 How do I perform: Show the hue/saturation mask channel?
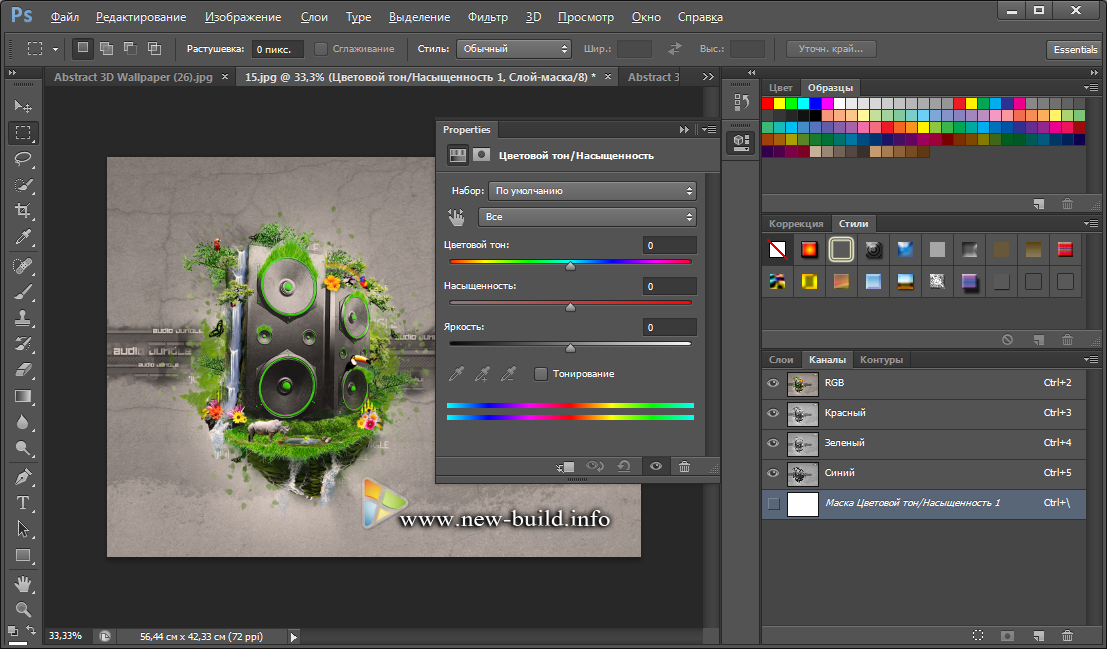pyautogui.click(x=772, y=503)
